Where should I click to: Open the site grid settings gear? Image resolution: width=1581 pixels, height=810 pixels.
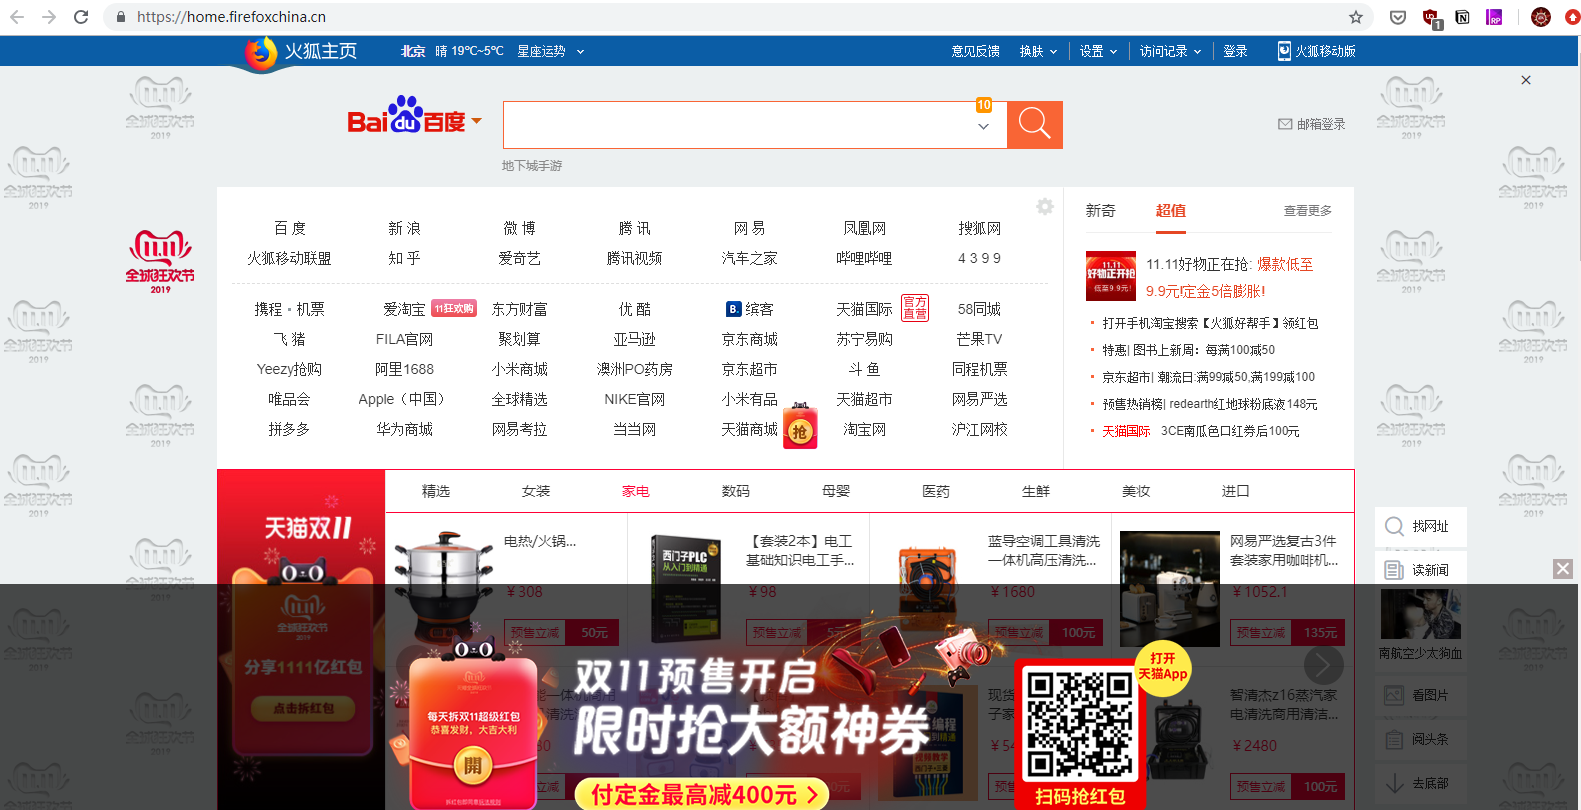click(x=1045, y=207)
